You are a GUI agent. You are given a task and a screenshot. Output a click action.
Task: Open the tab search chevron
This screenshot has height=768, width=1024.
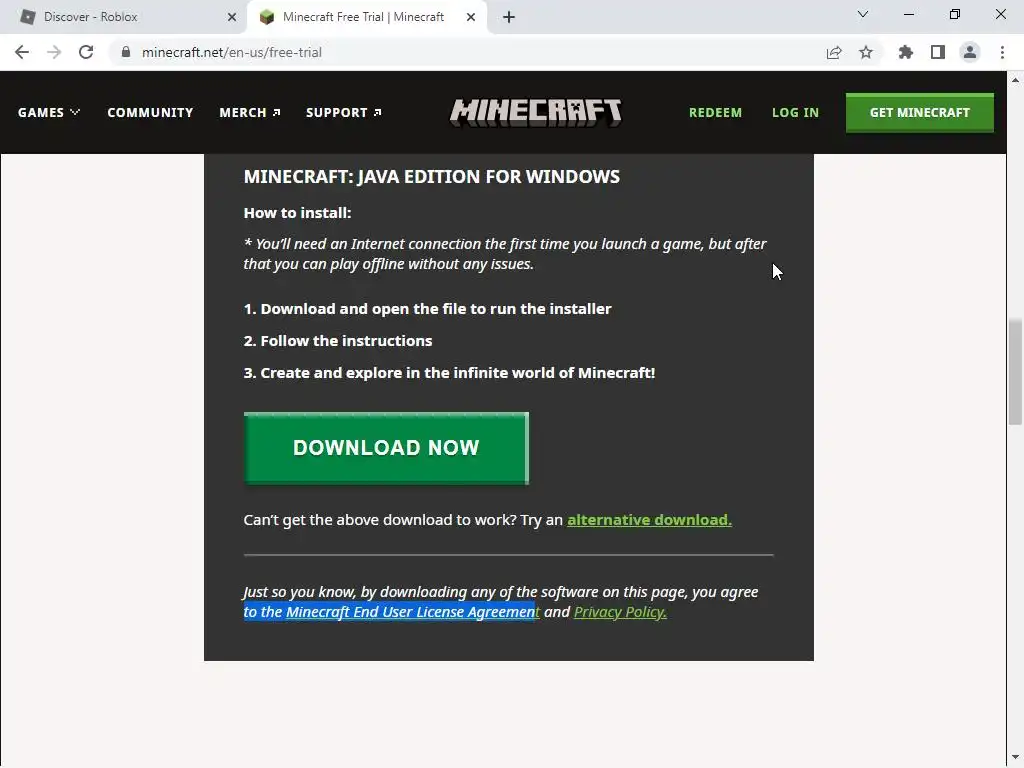pyautogui.click(x=863, y=14)
